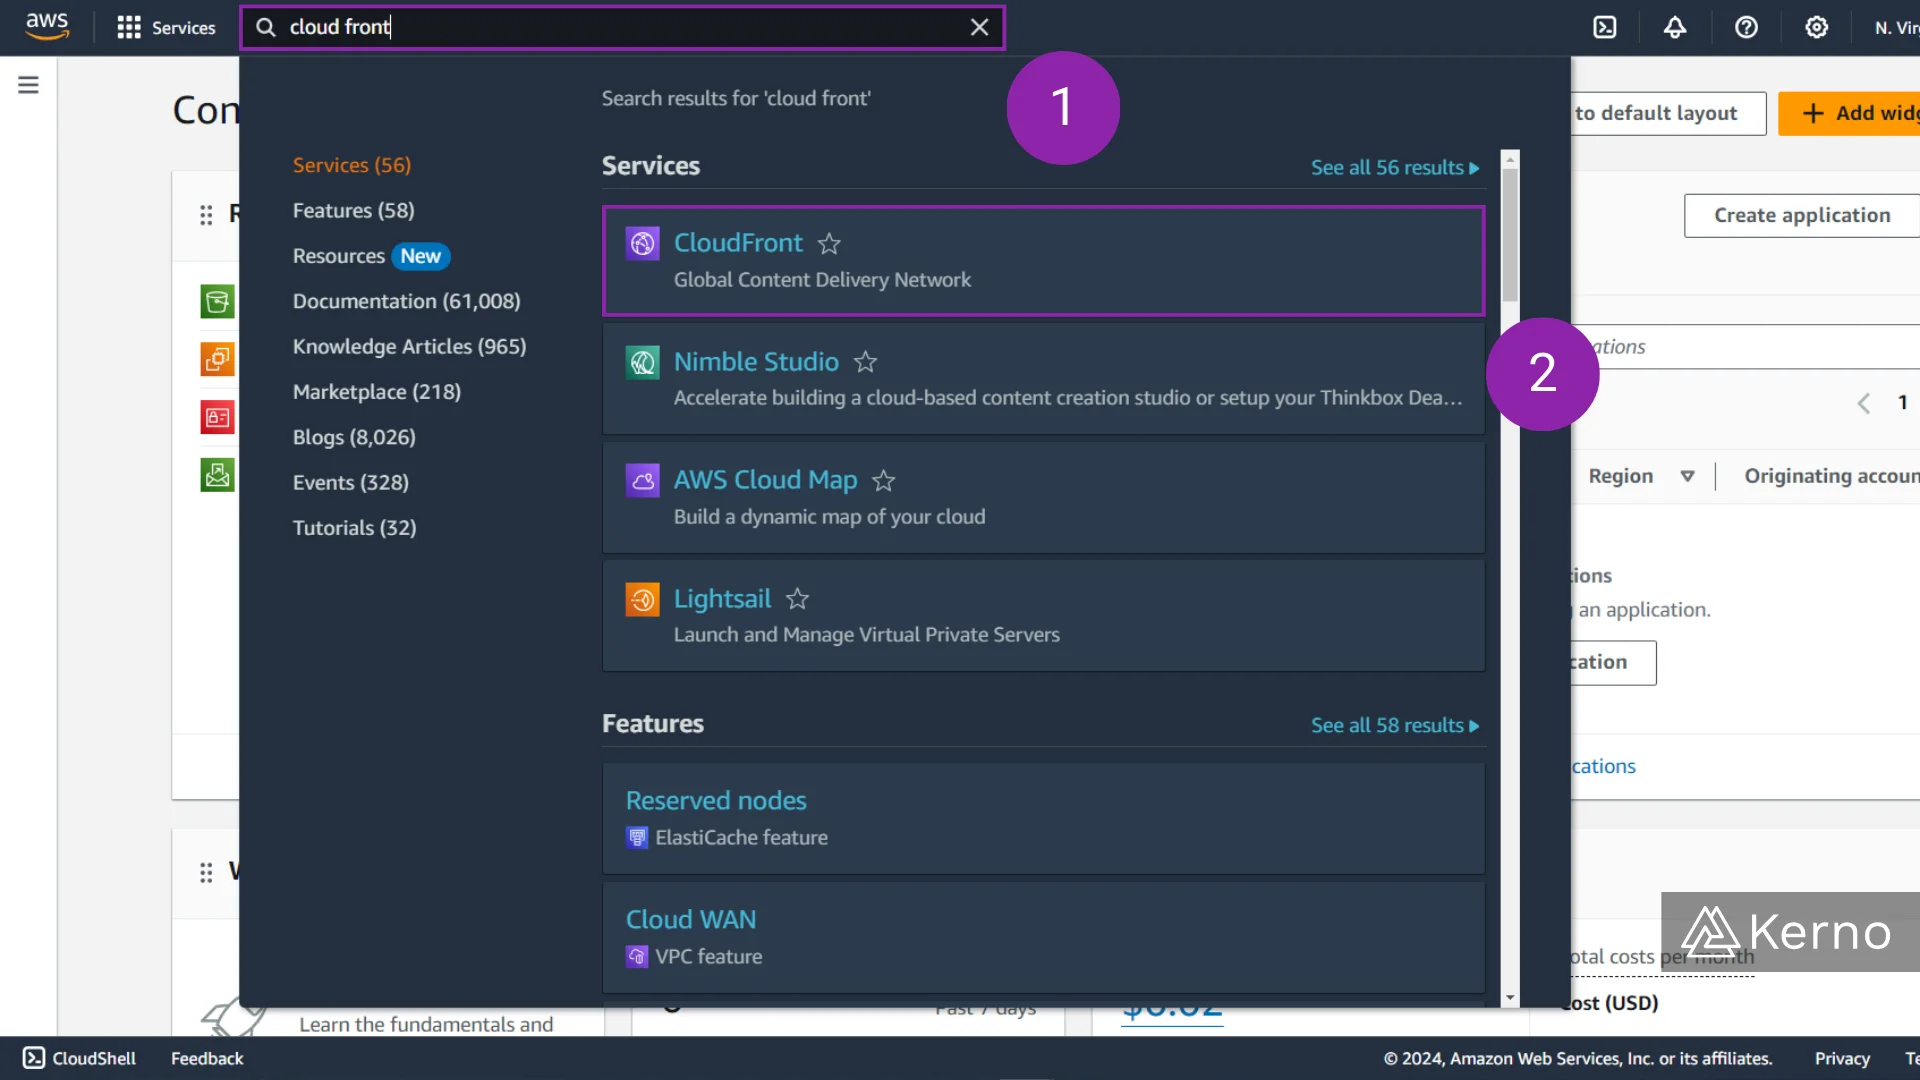Clear the search box with the X

click(979, 28)
